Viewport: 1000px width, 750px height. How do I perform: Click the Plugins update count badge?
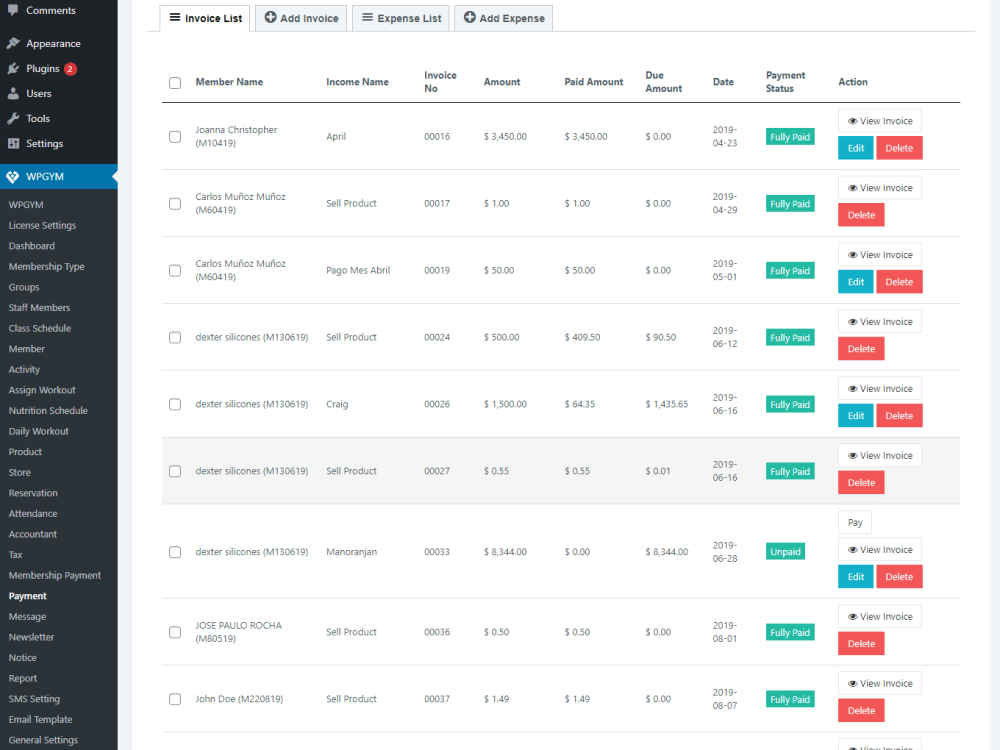70,69
